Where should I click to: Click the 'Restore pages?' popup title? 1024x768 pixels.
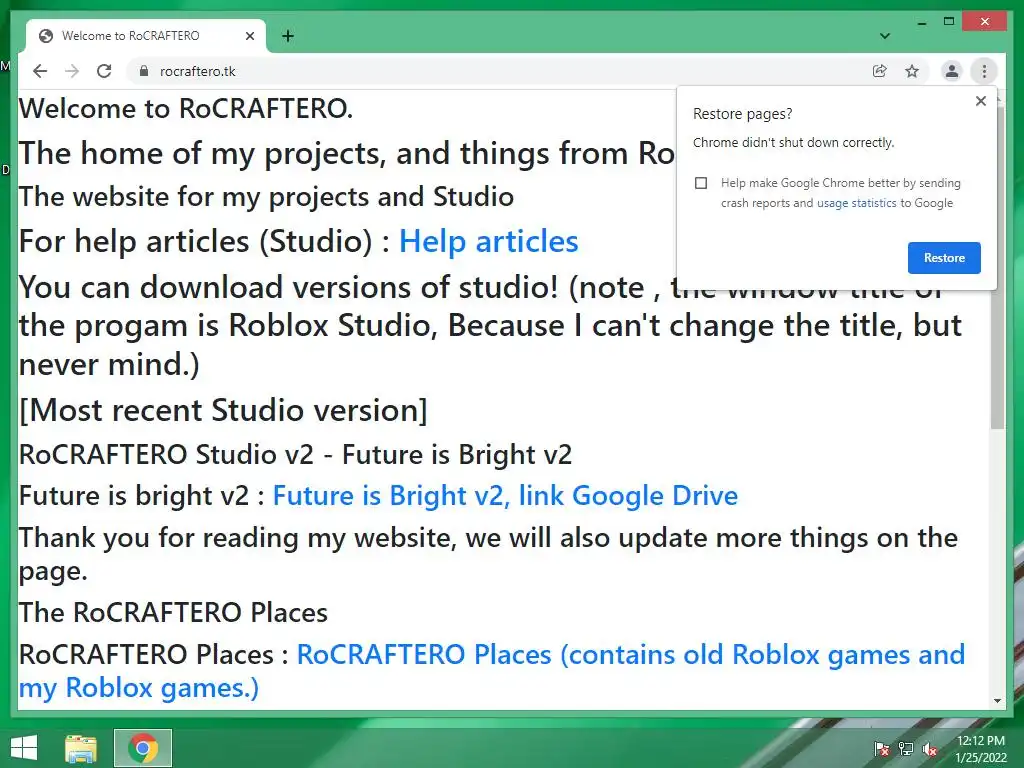tap(743, 114)
